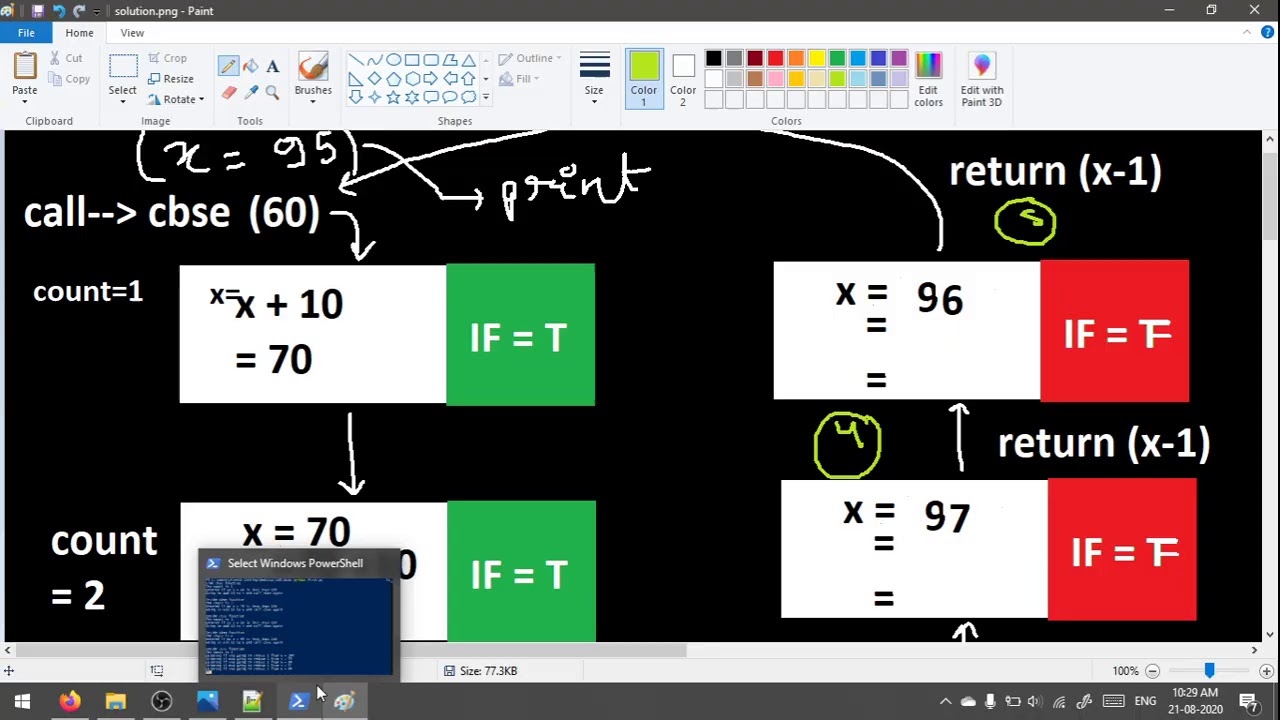Screen dimensions: 1280x720
Task: Switch to the View tab
Action: pos(132,33)
